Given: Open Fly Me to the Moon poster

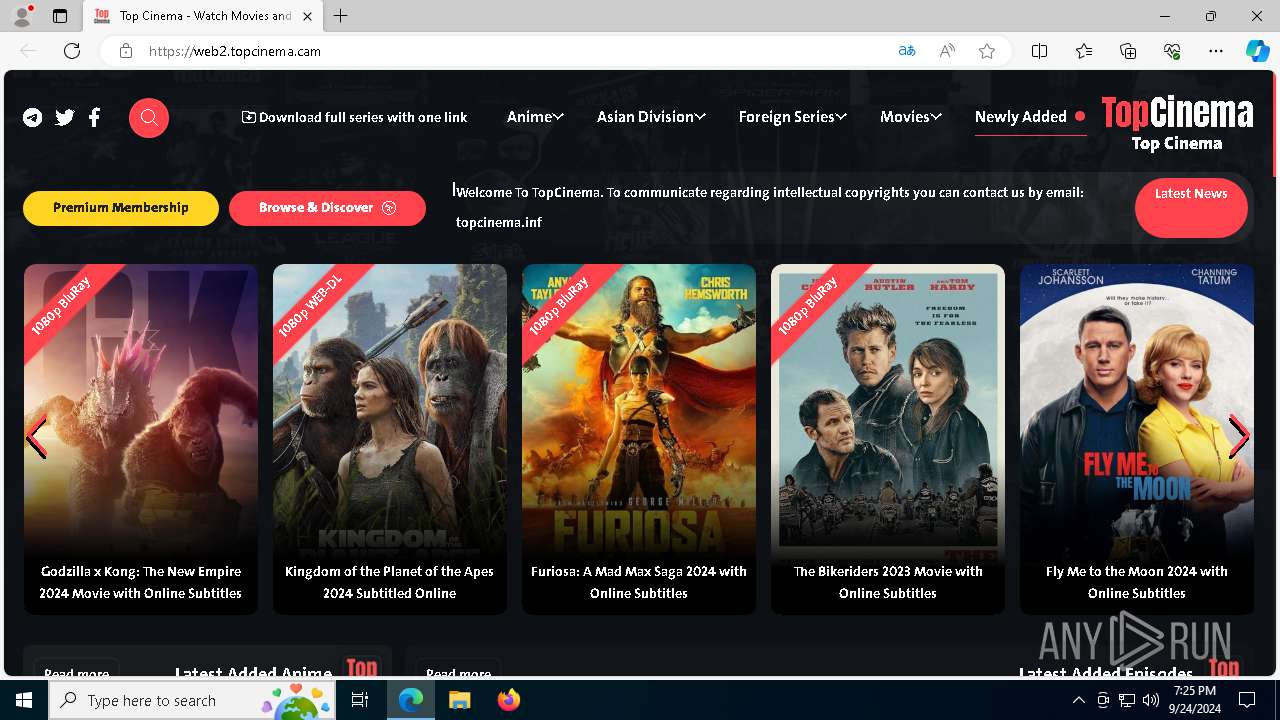Looking at the screenshot, I should tap(1137, 439).
